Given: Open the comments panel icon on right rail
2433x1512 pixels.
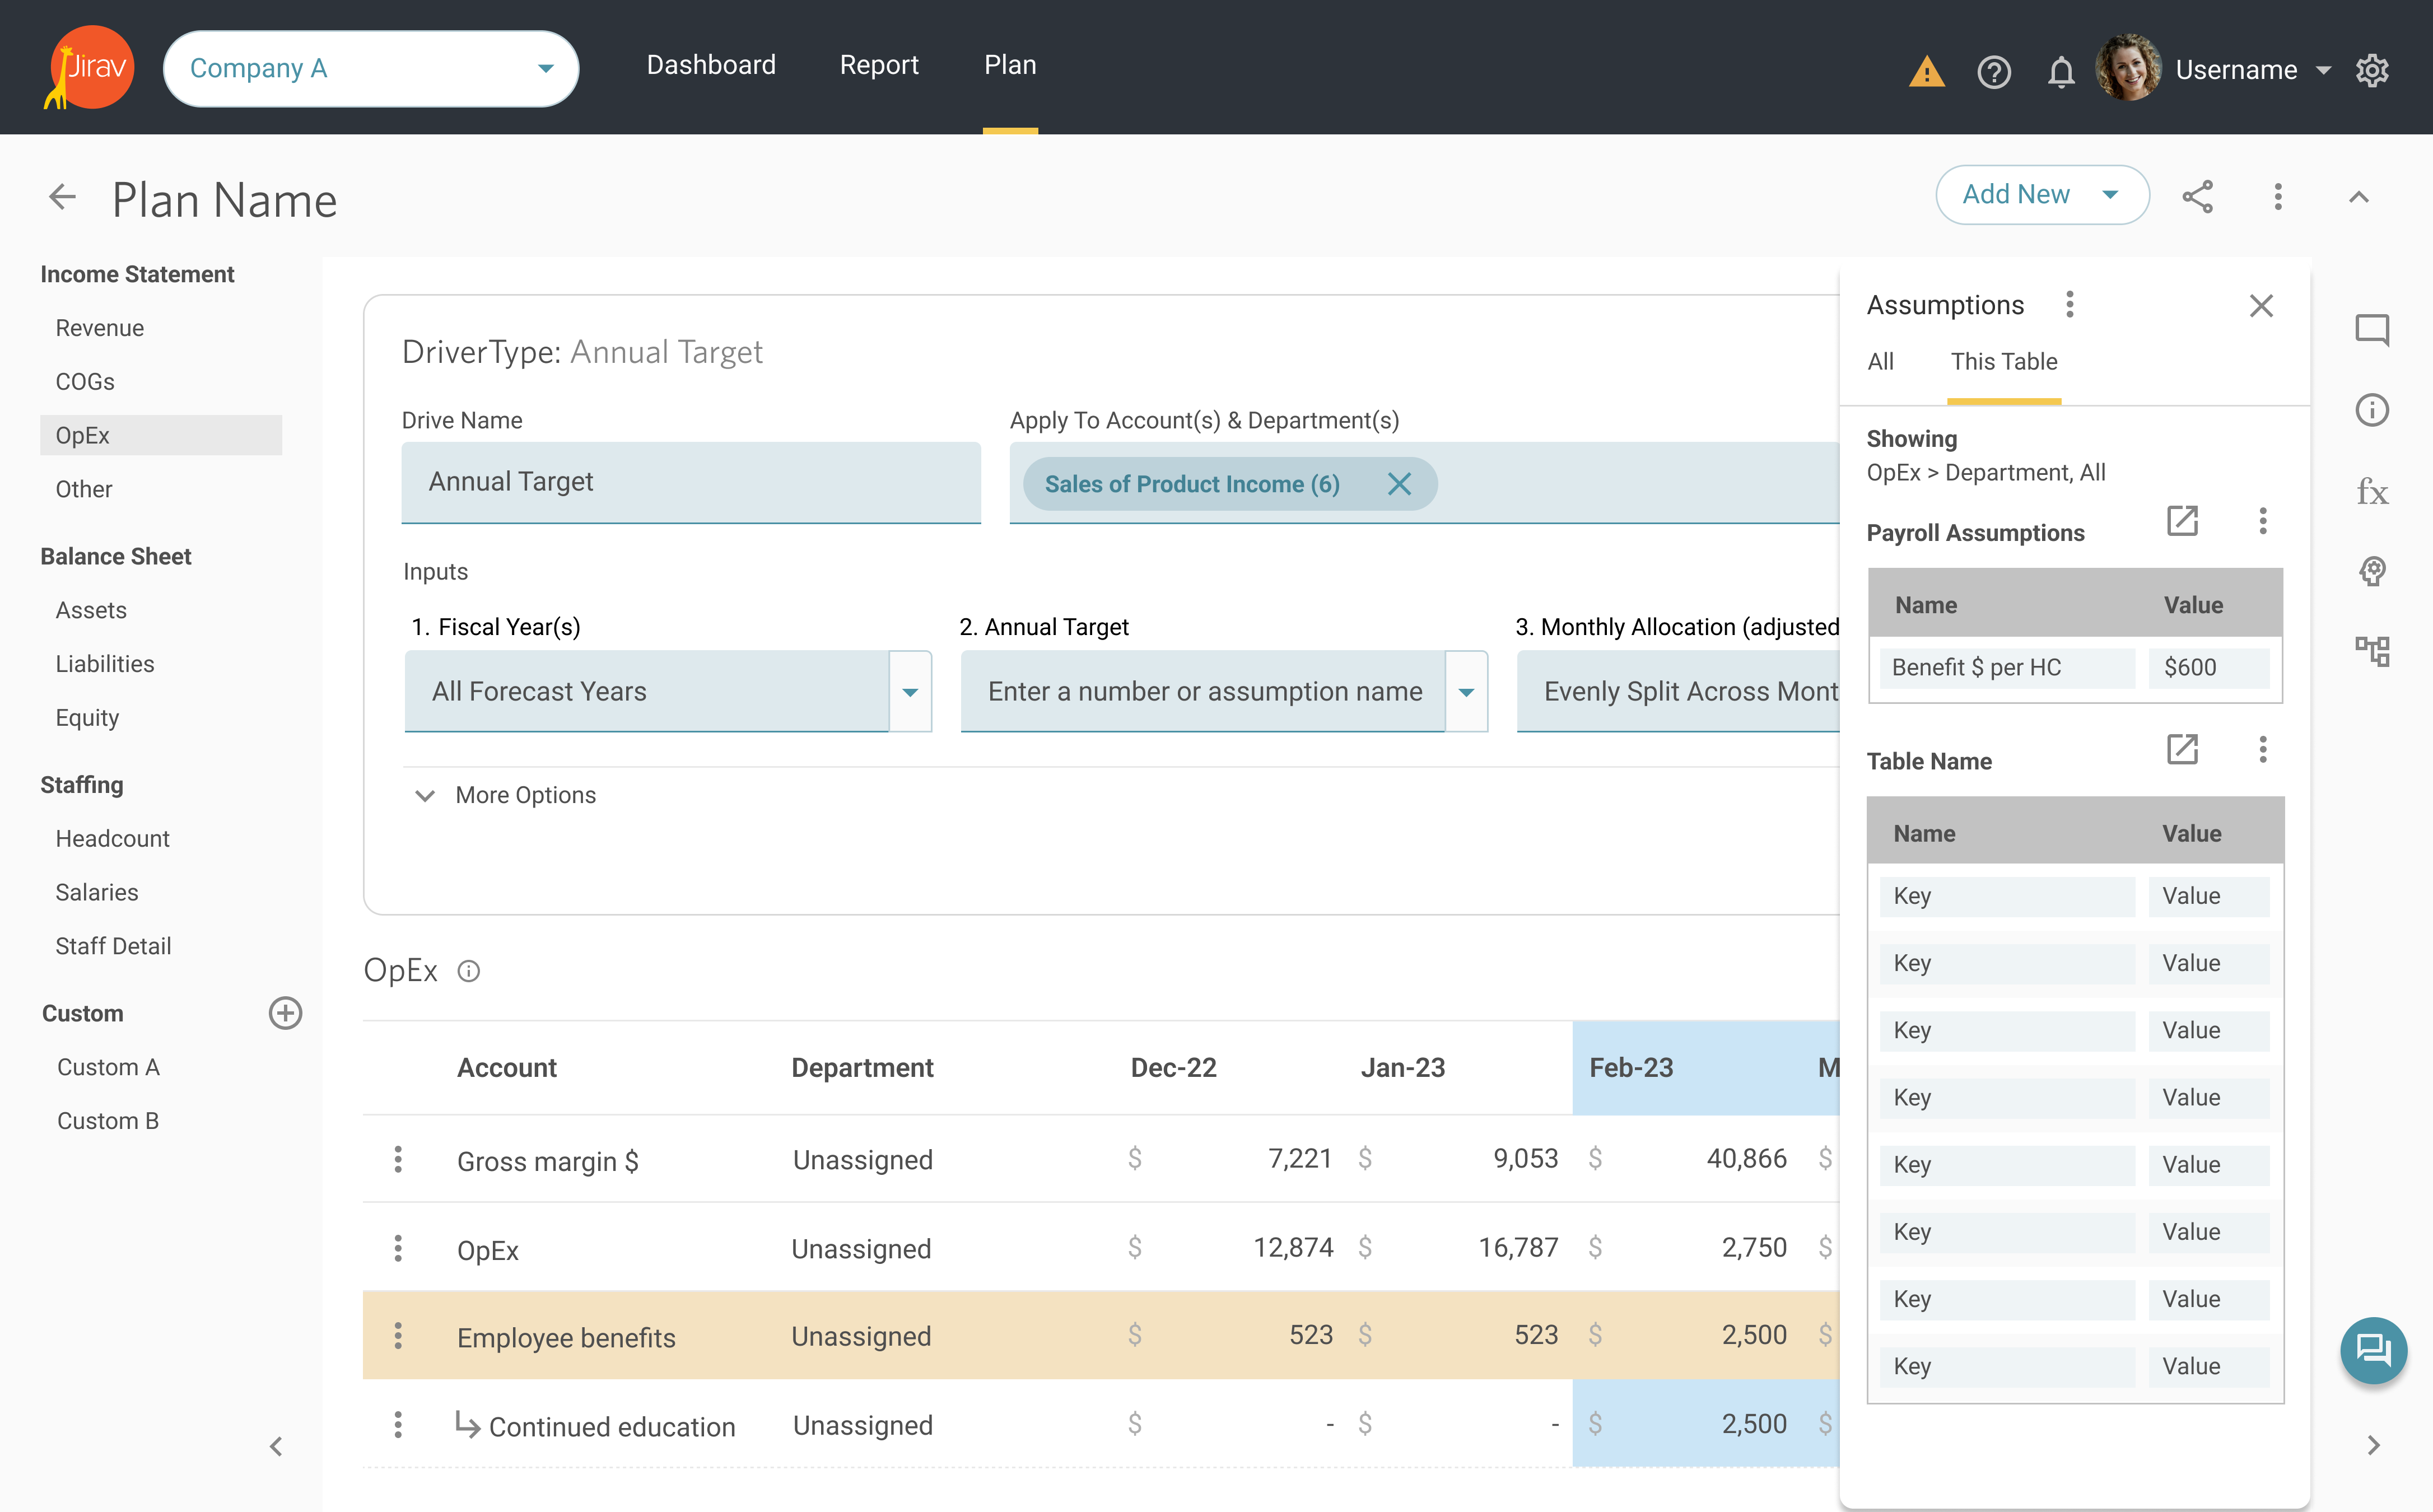Looking at the screenshot, I should click(2371, 329).
